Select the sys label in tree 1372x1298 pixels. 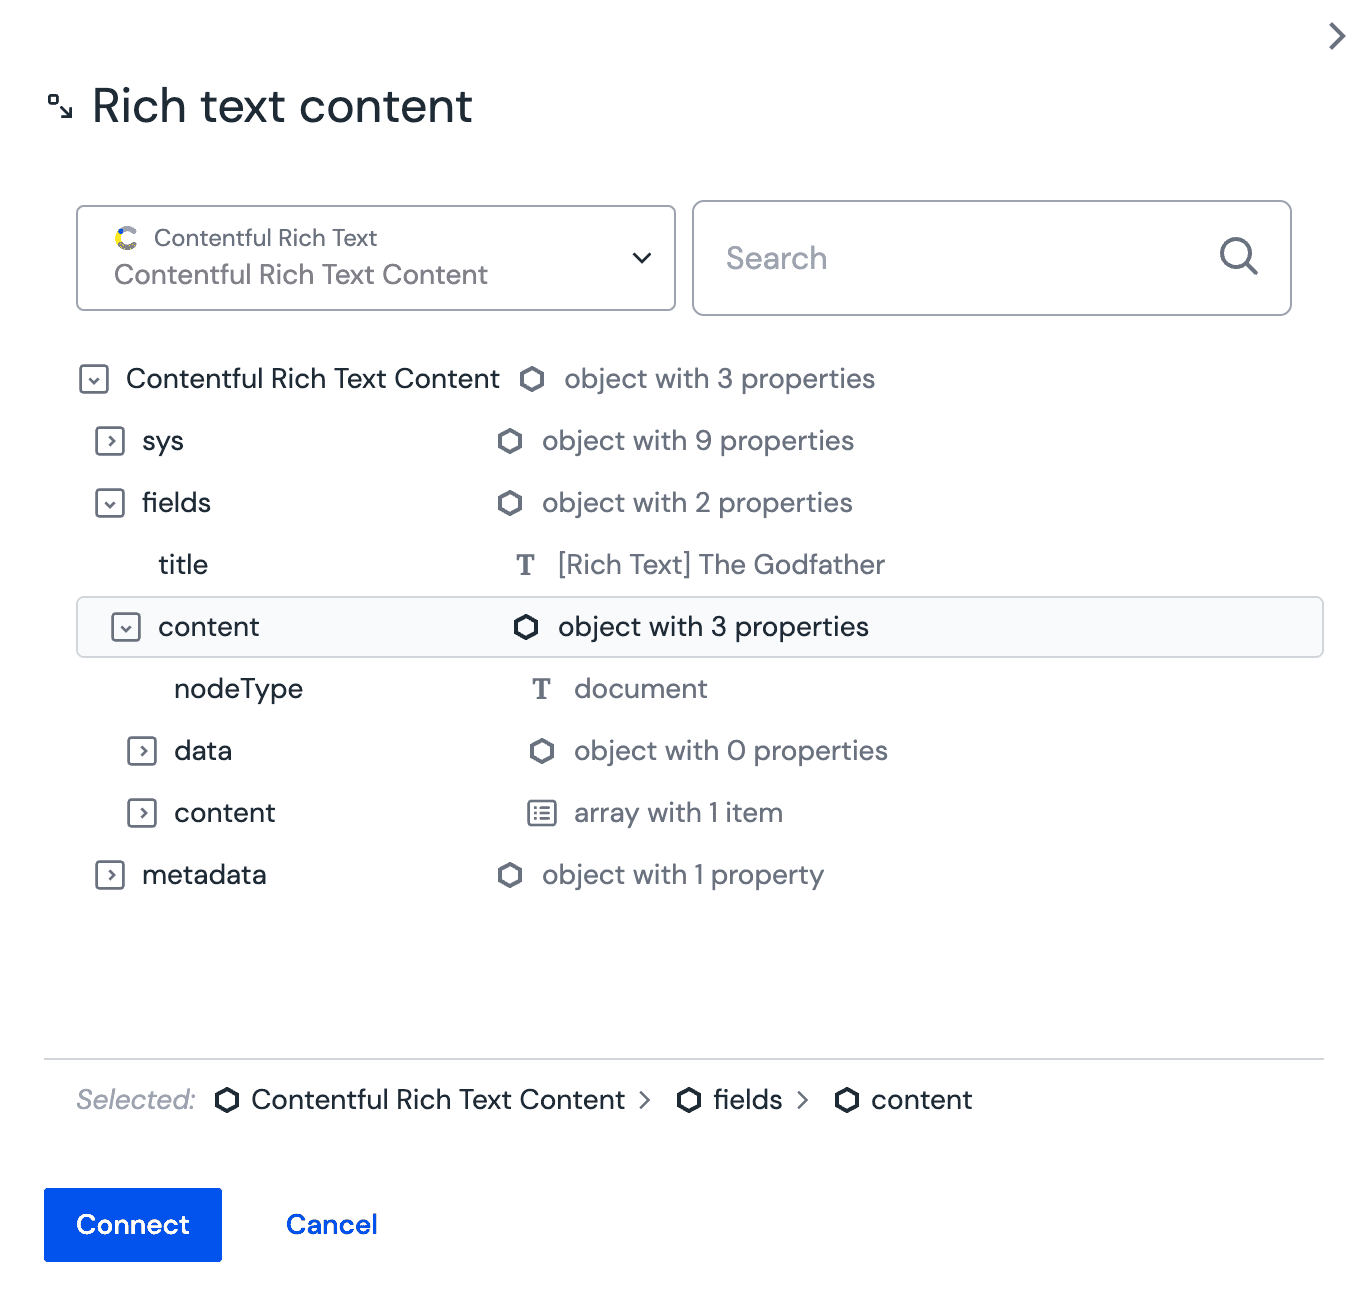tap(163, 442)
